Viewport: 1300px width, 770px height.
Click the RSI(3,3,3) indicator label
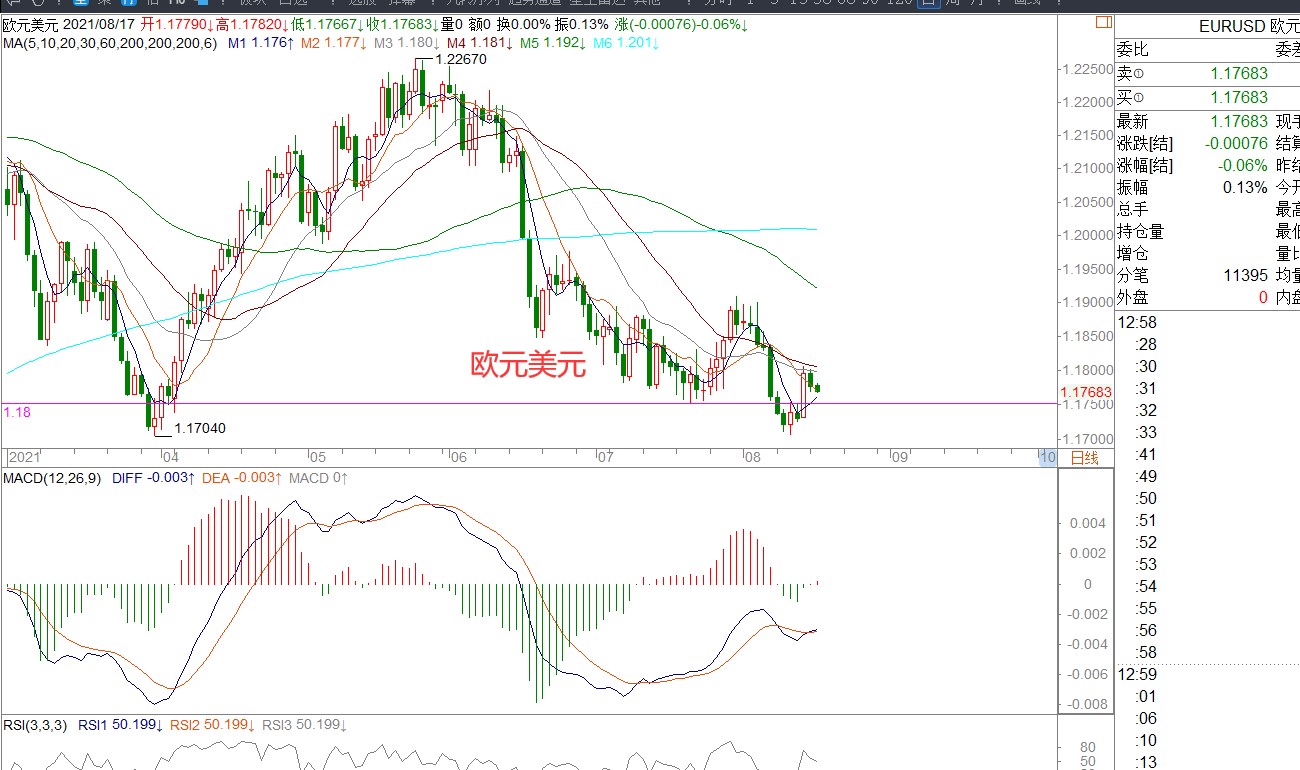pos(35,724)
